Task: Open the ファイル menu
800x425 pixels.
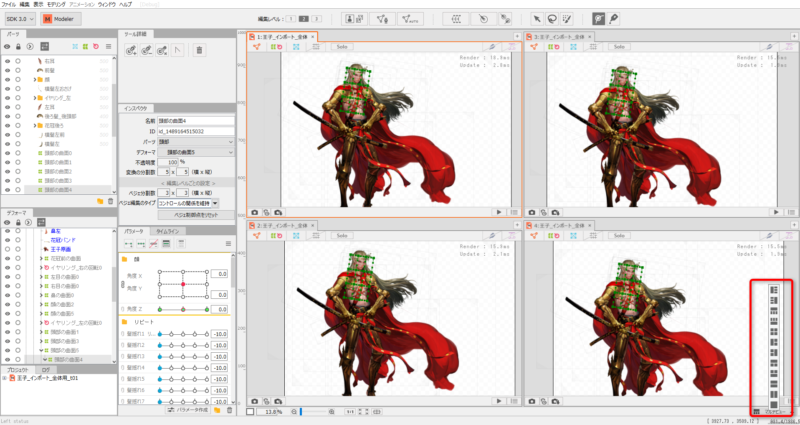Action: [9, 4]
